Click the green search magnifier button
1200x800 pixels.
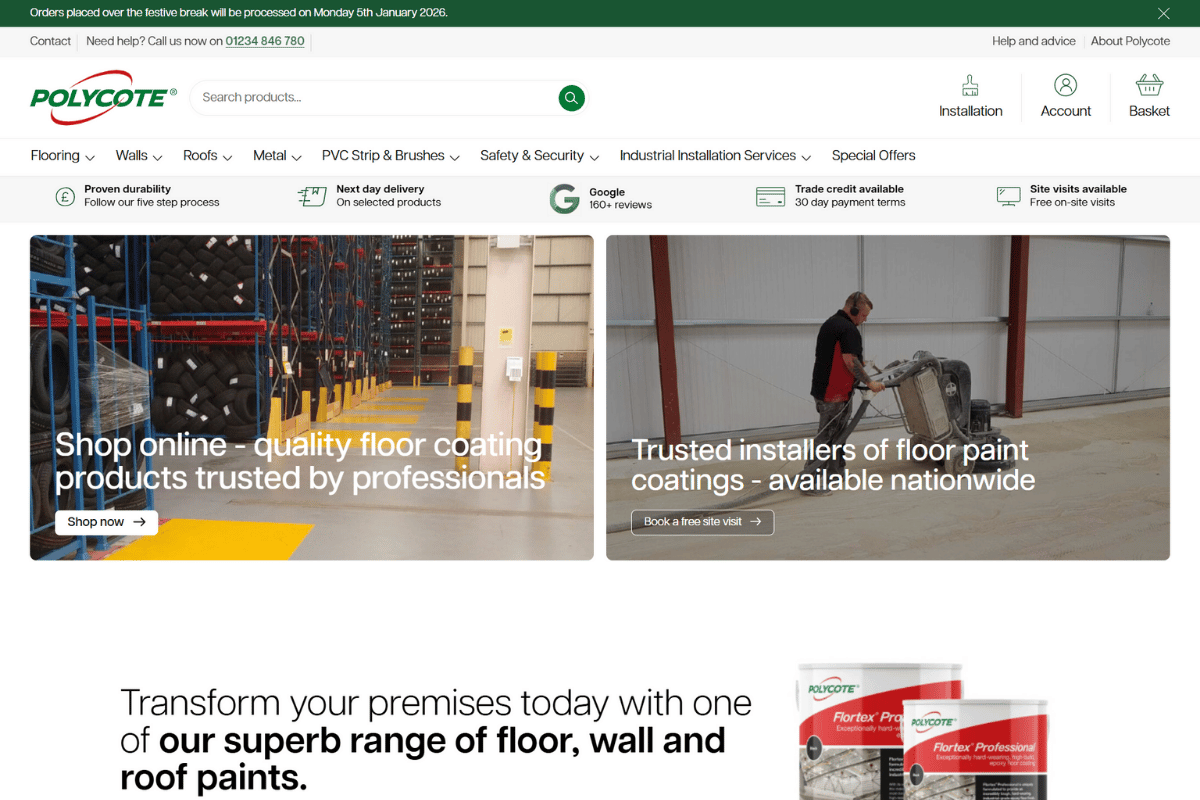(x=571, y=97)
